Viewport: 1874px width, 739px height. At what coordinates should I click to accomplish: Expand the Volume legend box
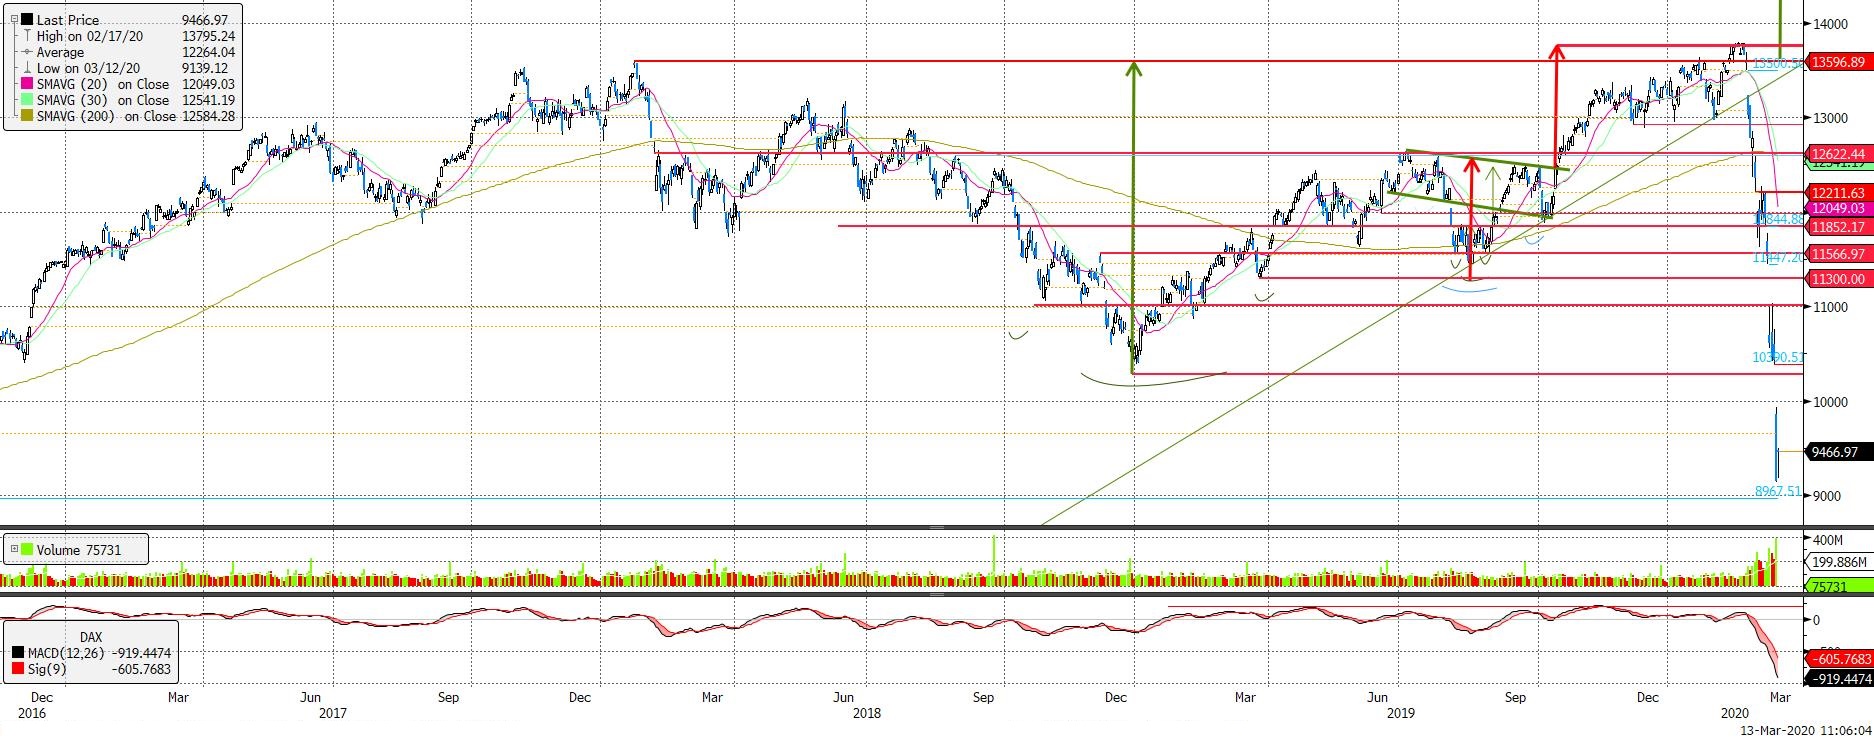click(12, 549)
